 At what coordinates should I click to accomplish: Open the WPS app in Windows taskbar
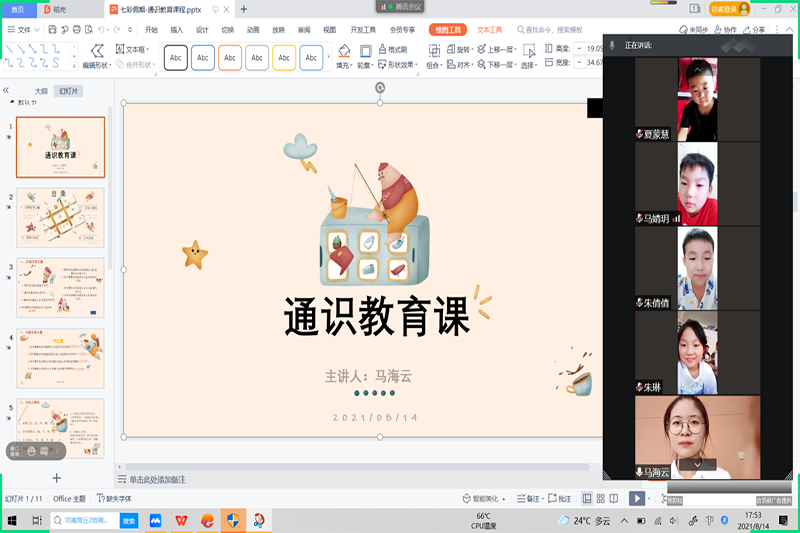pyautogui.click(x=181, y=520)
